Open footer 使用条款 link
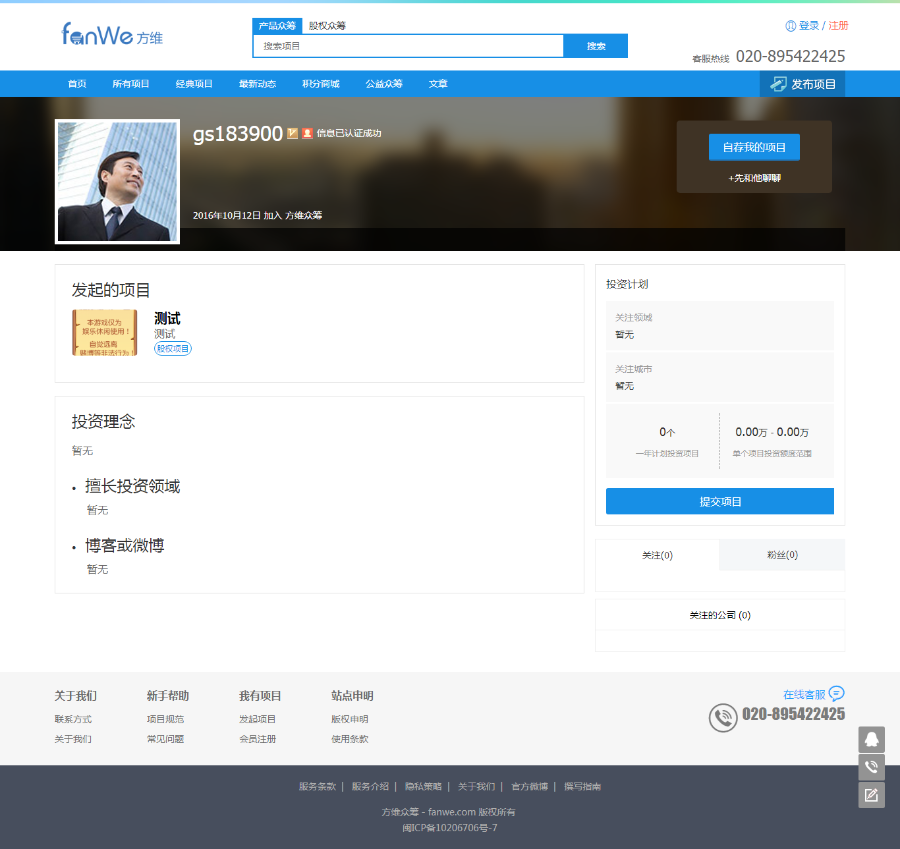Viewport: 900px width, 849px height. [x=350, y=739]
